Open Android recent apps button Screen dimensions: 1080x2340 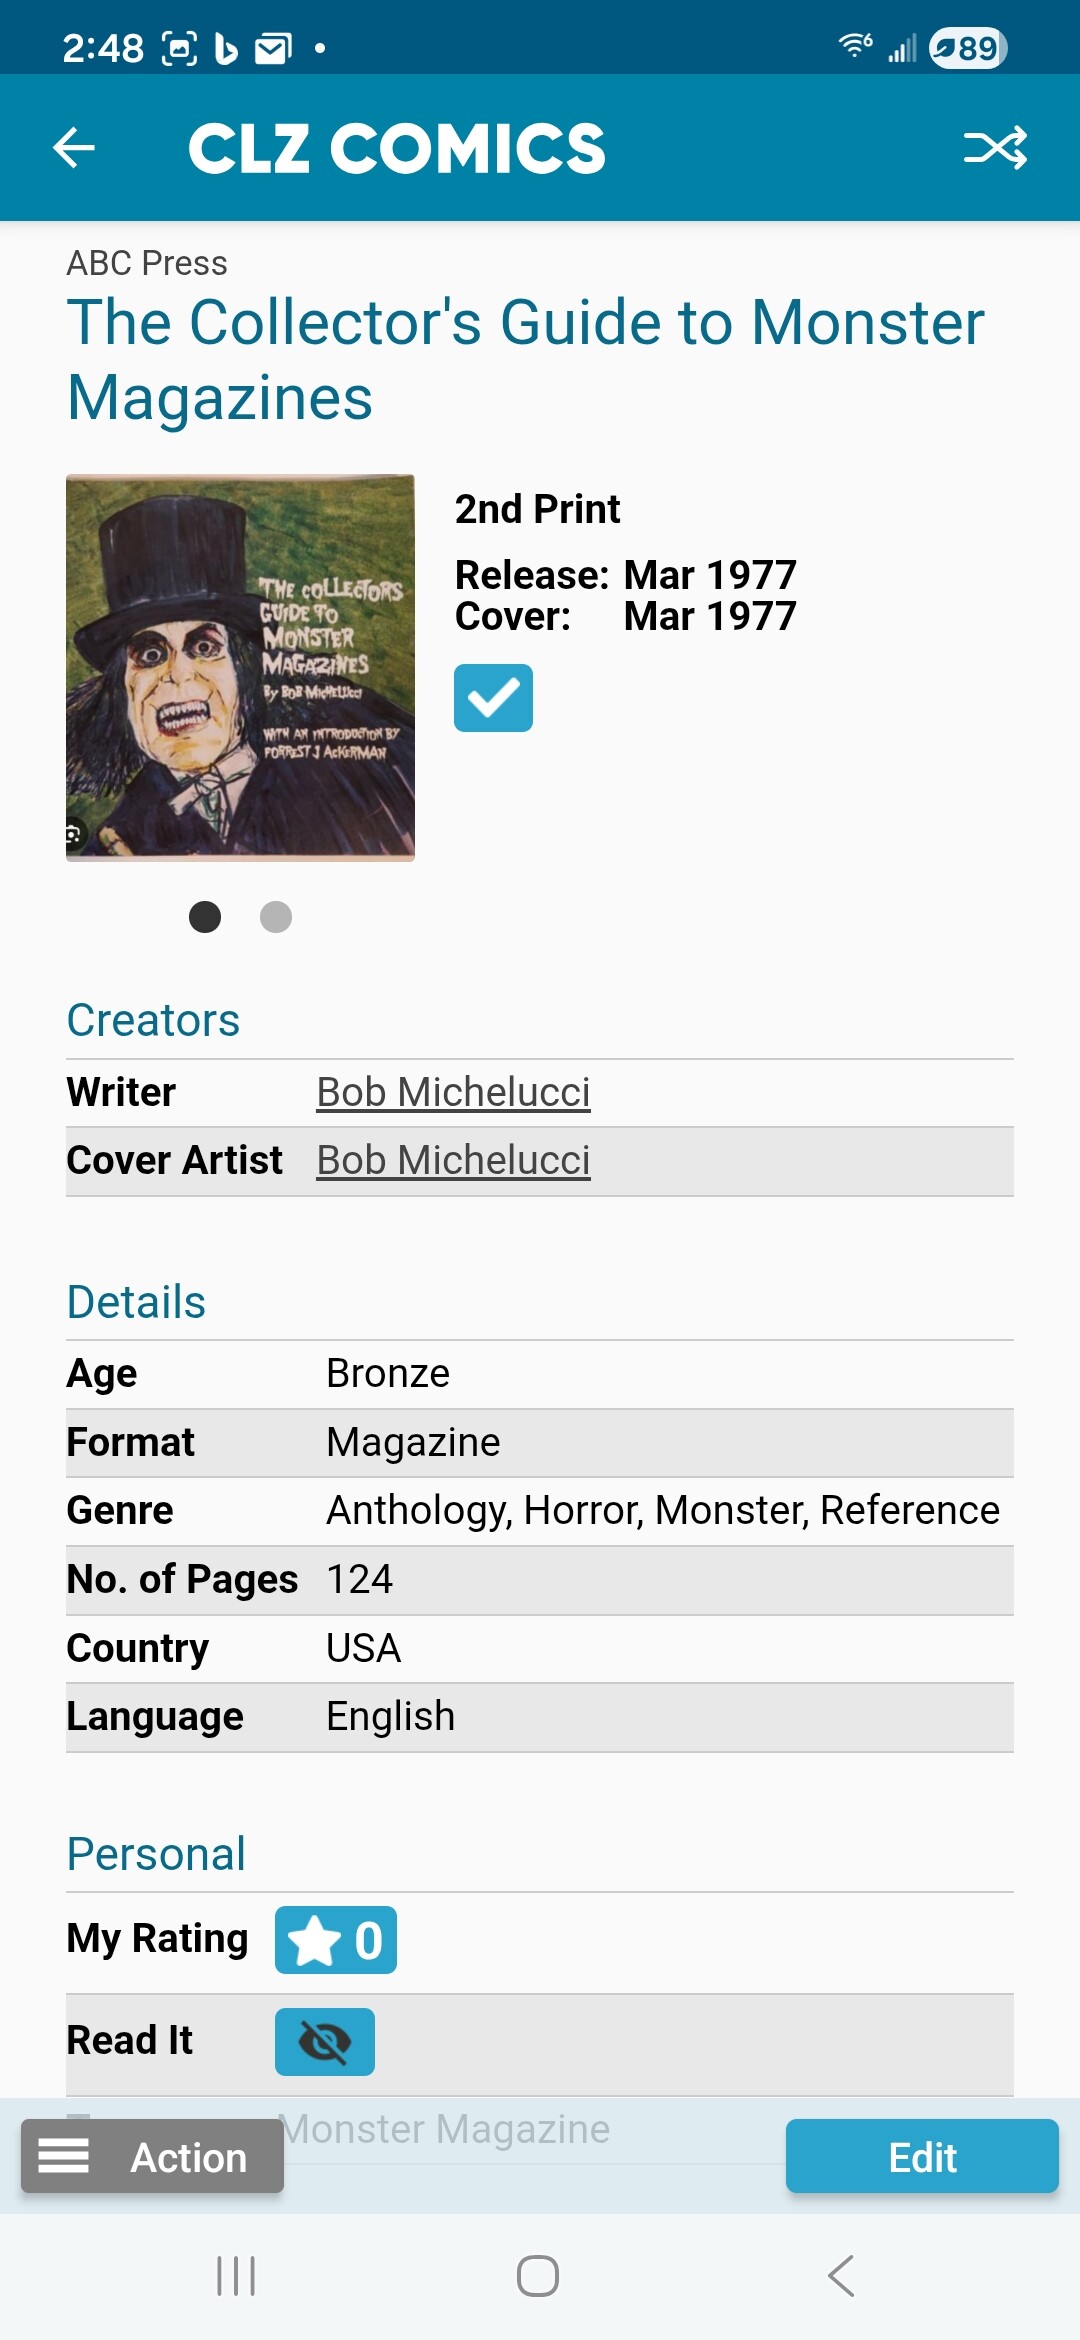tap(237, 2276)
